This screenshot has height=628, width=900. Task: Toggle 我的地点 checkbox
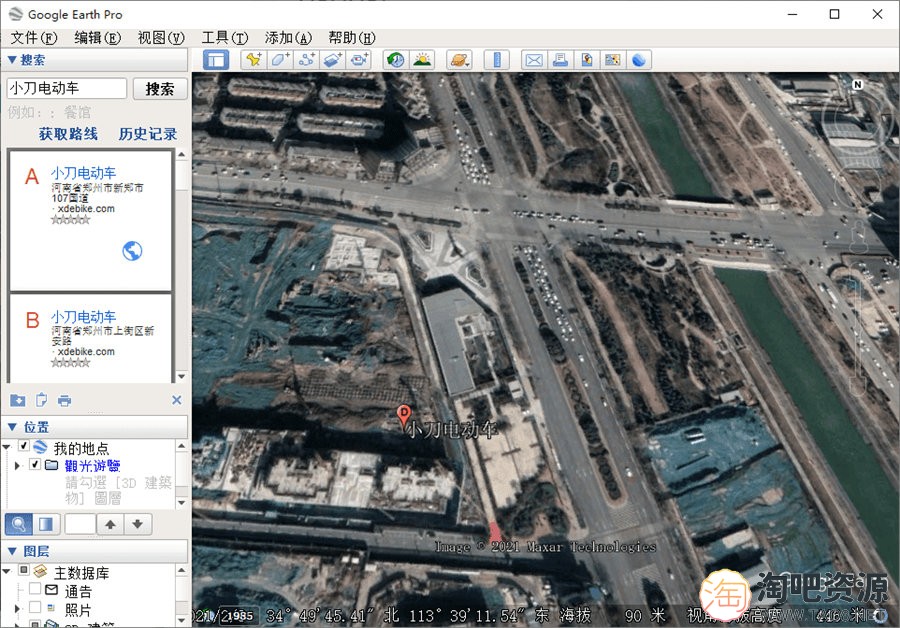(24, 446)
